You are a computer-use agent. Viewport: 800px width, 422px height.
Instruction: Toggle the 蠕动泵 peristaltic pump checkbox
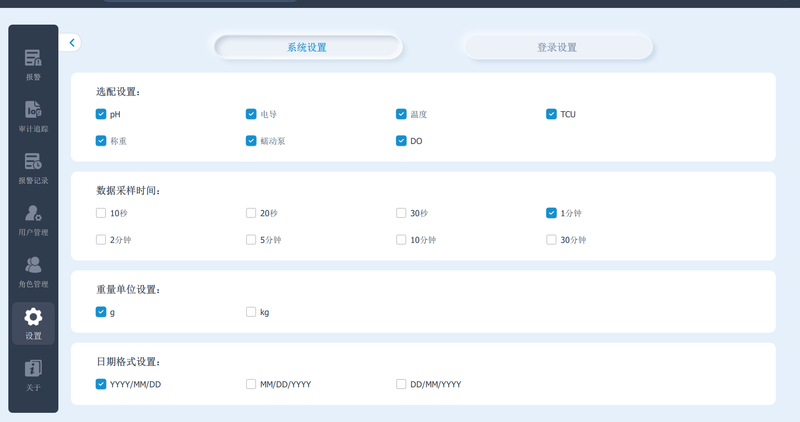[x=251, y=141]
